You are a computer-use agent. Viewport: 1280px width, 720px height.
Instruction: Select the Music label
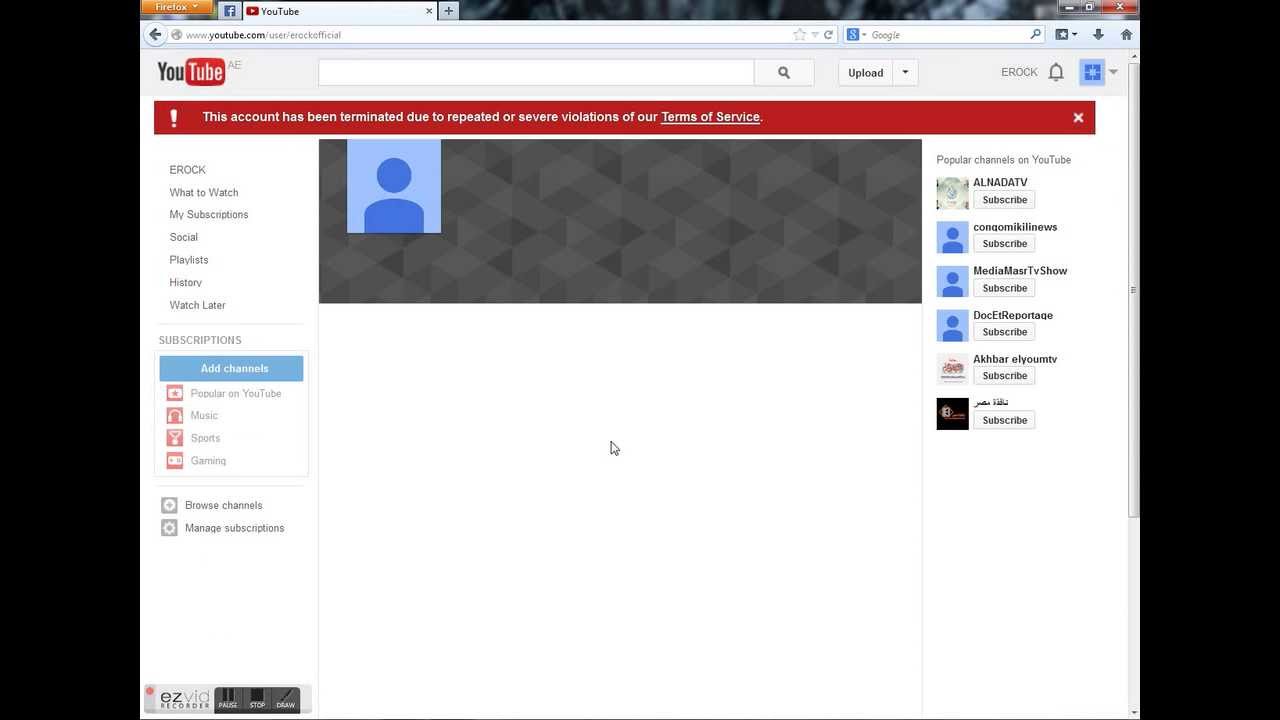tap(204, 415)
